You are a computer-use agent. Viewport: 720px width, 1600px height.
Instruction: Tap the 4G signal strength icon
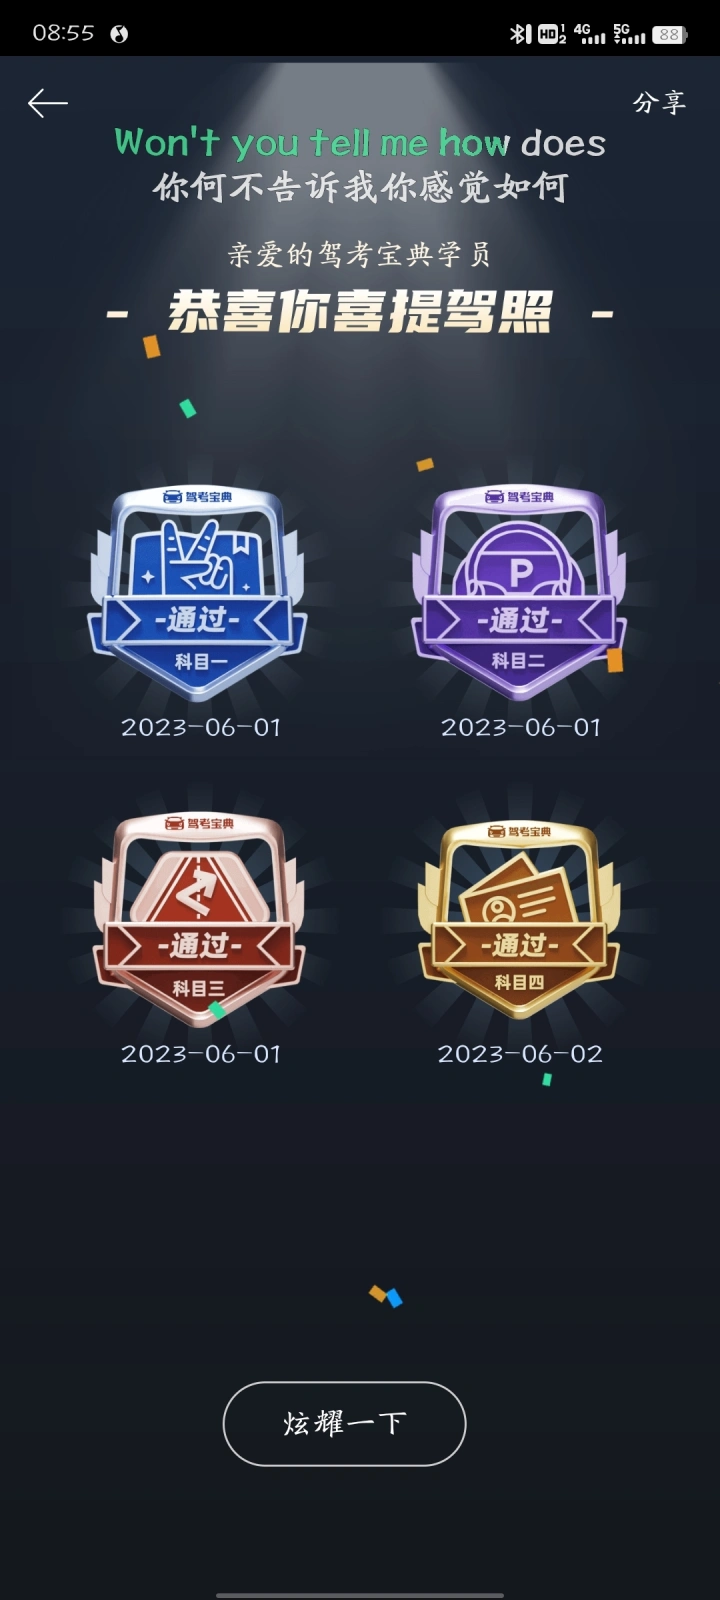coord(590,34)
